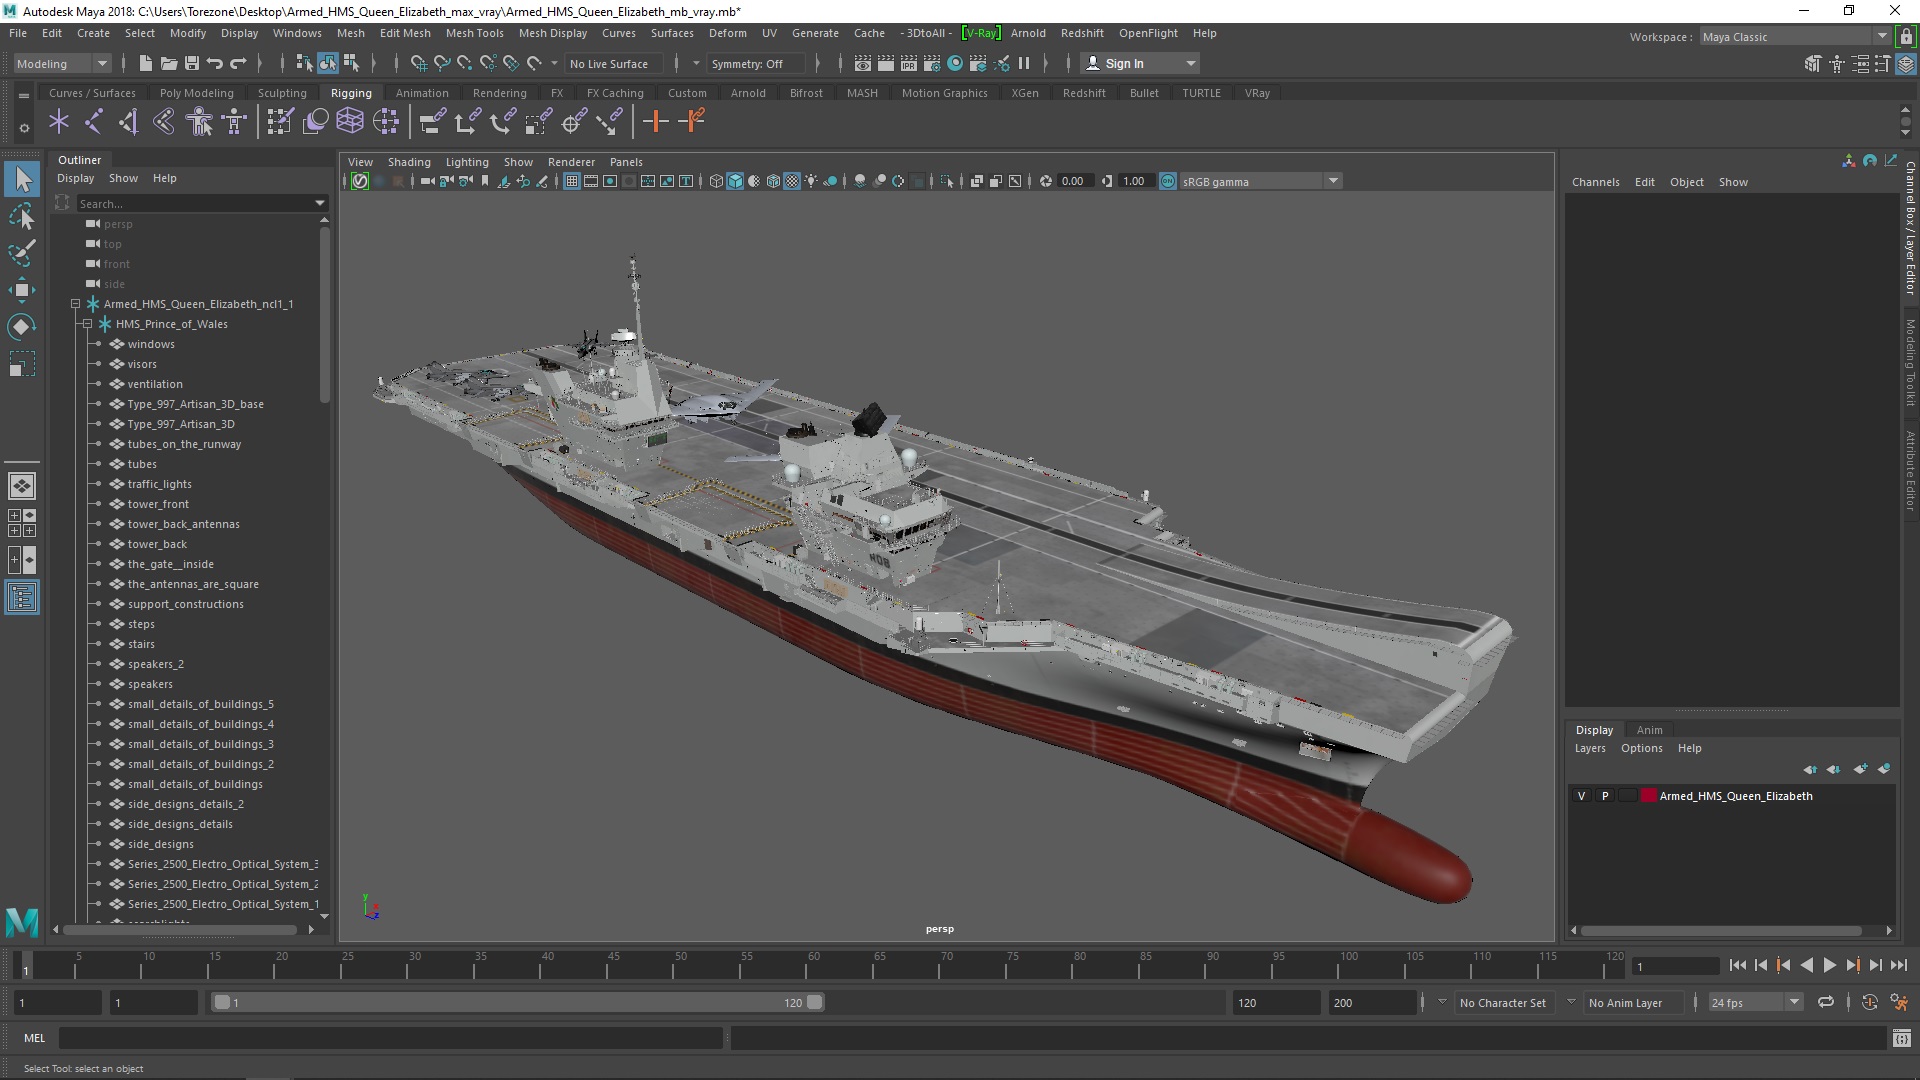This screenshot has width=1920, height=1080.
Task: Open the Mesh Tools menu
Action: [474, 33]
